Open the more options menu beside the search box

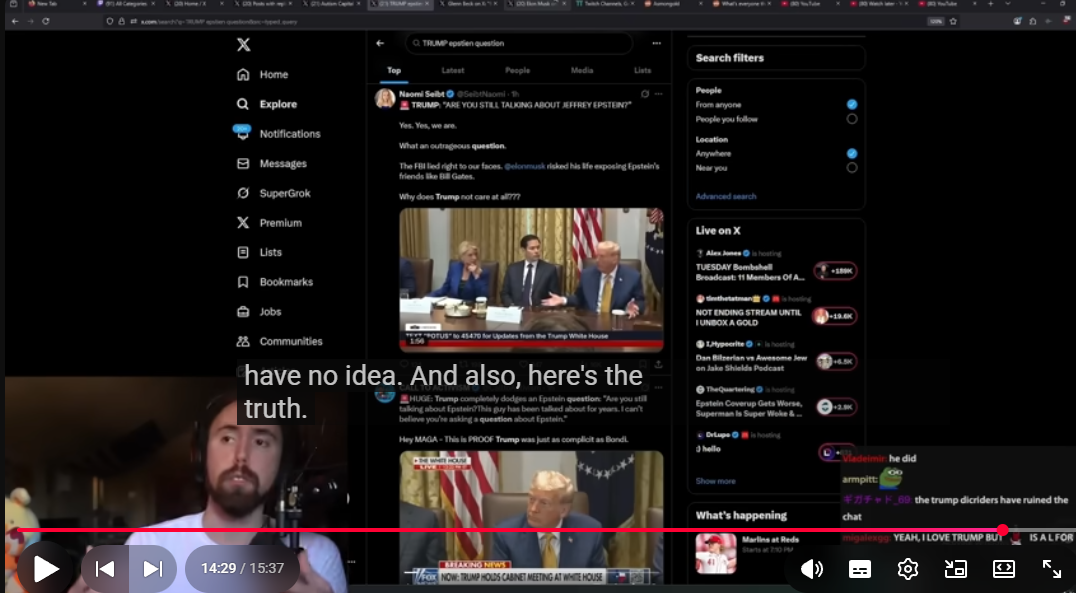657,43
